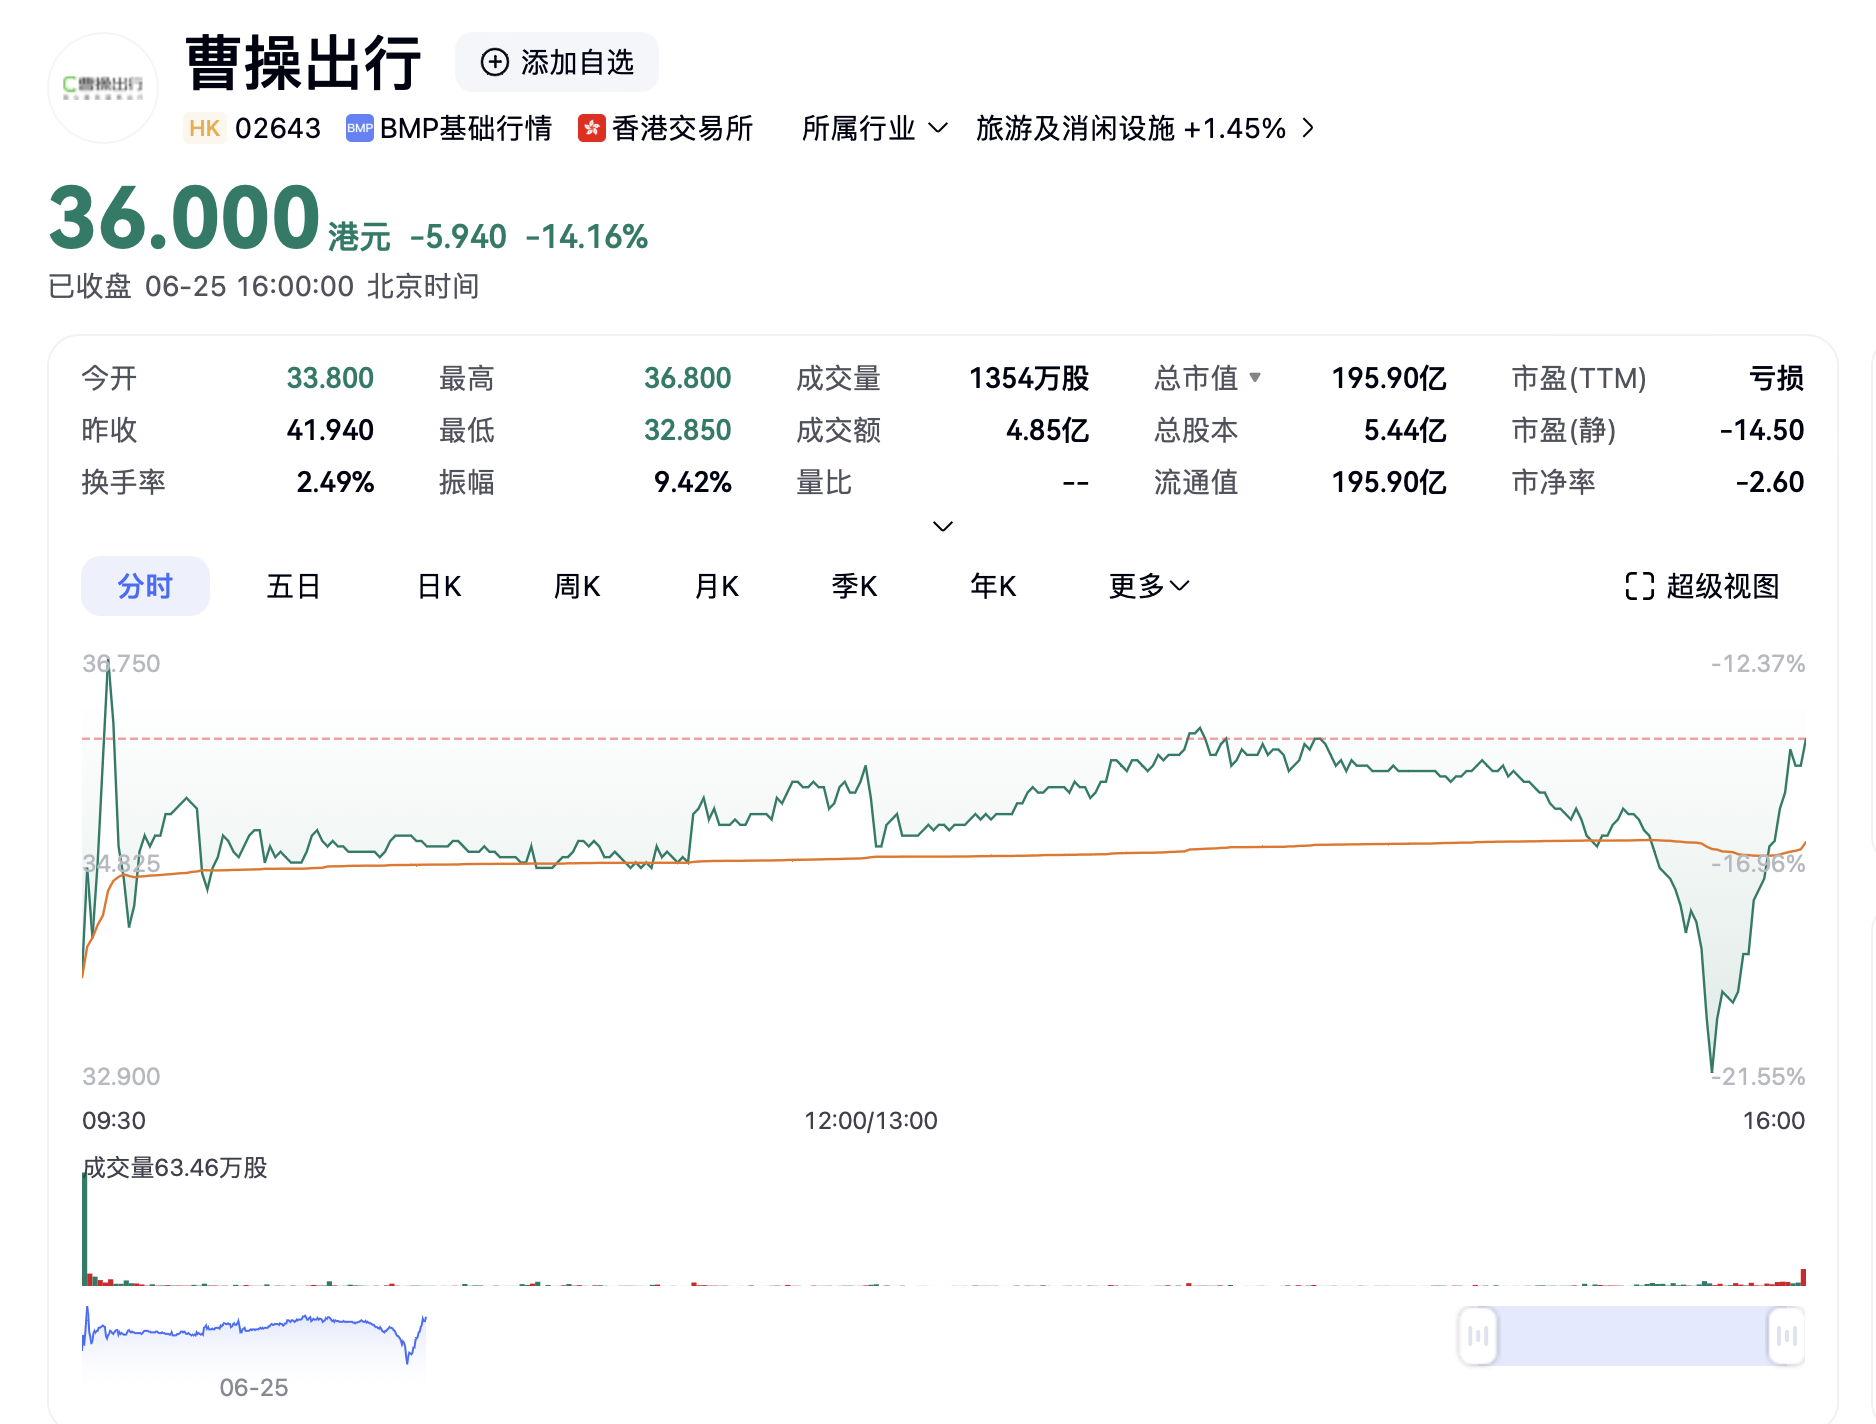Switch to 周K chart tab
Viewport: 1876px width, 1424px height.
tap(577, 586)
